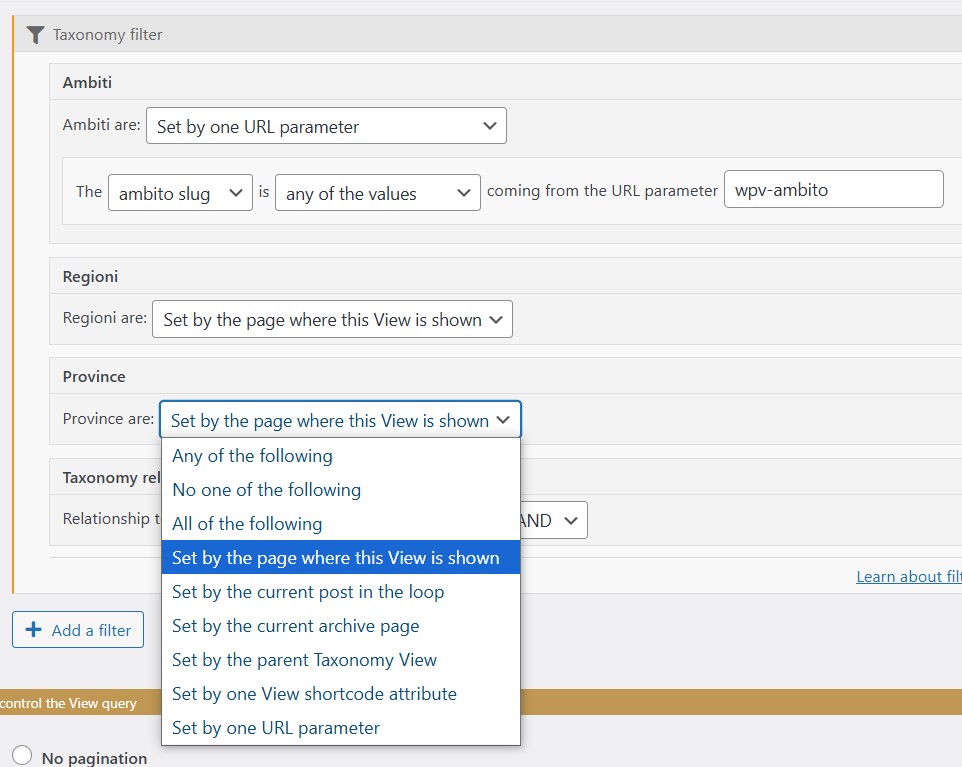Viewport: 962px width, 767px height.
Task: Select the No pagination radio button
Action: click(22, 757)
